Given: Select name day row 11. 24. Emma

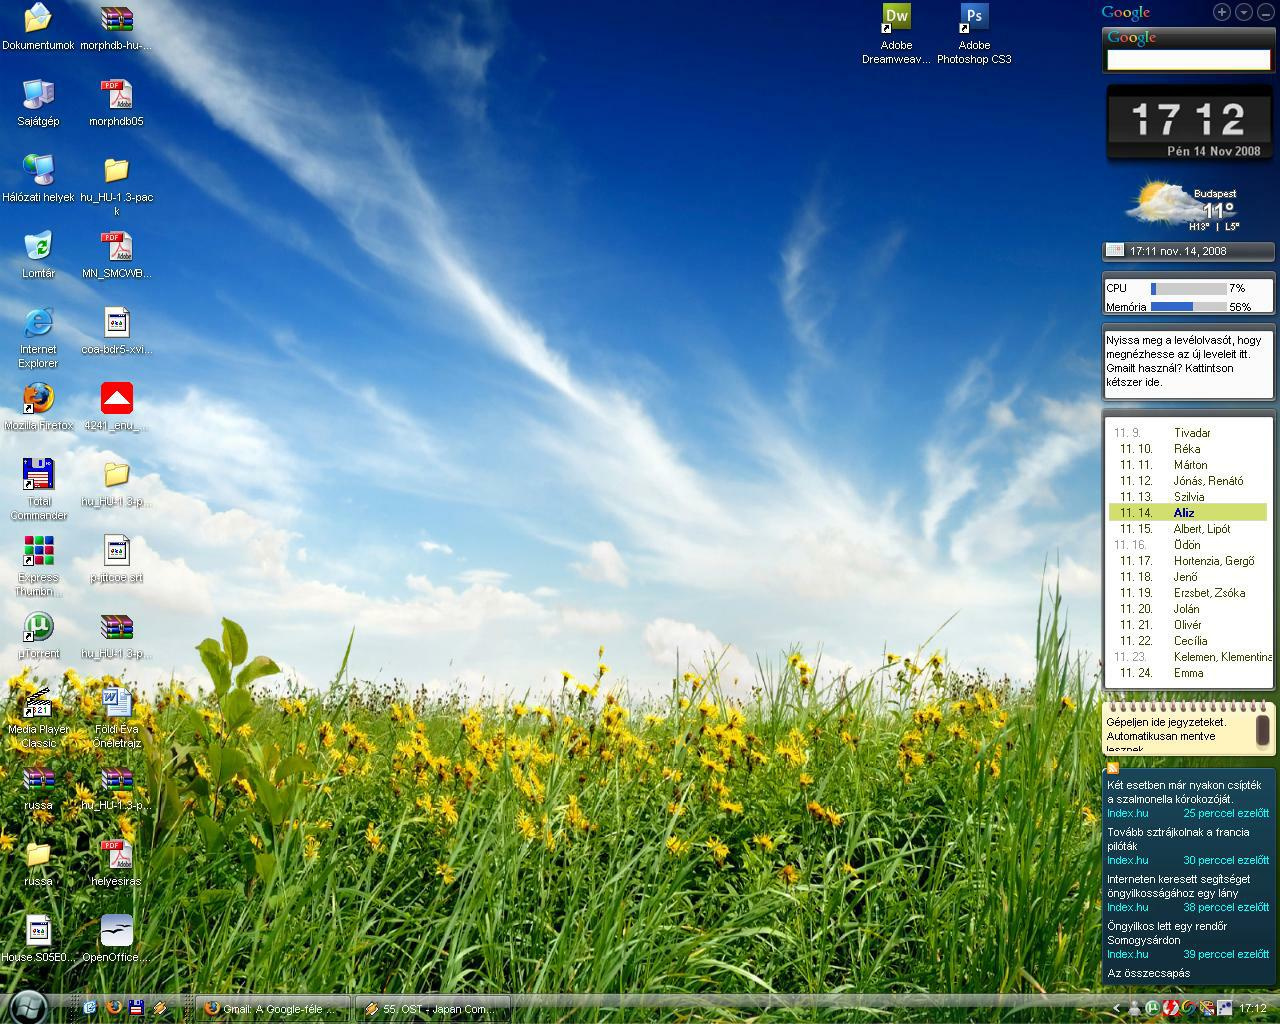Looking at the screenshot, I should point(1188,673).
